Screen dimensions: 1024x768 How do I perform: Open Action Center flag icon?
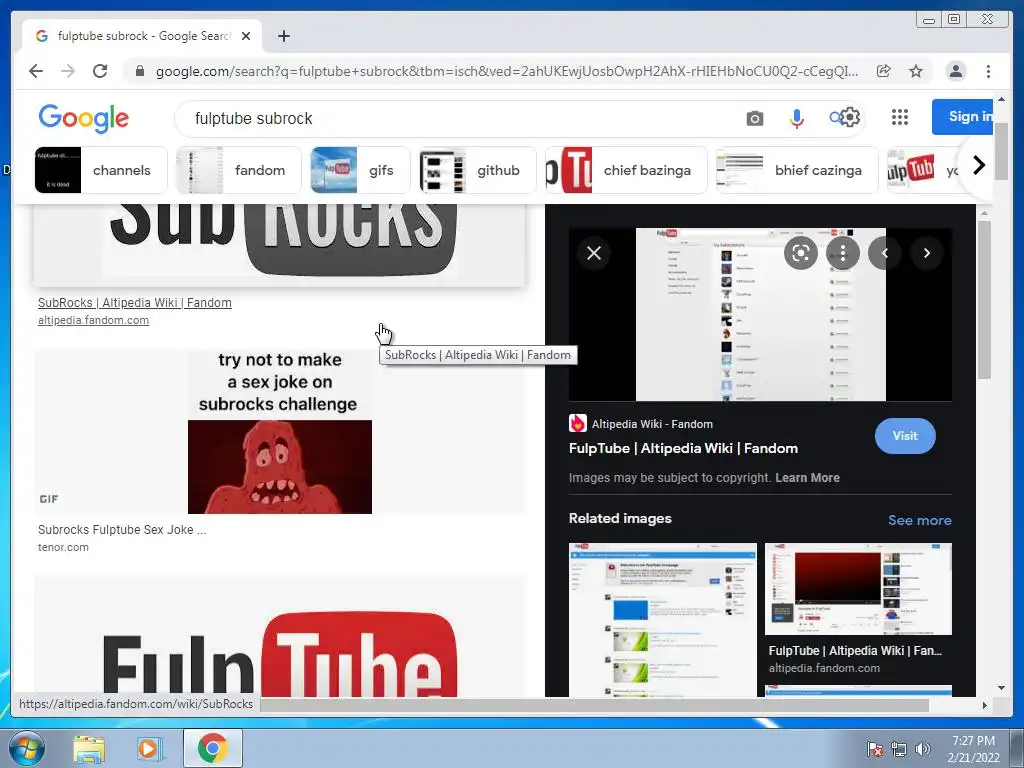pos(874,749)
